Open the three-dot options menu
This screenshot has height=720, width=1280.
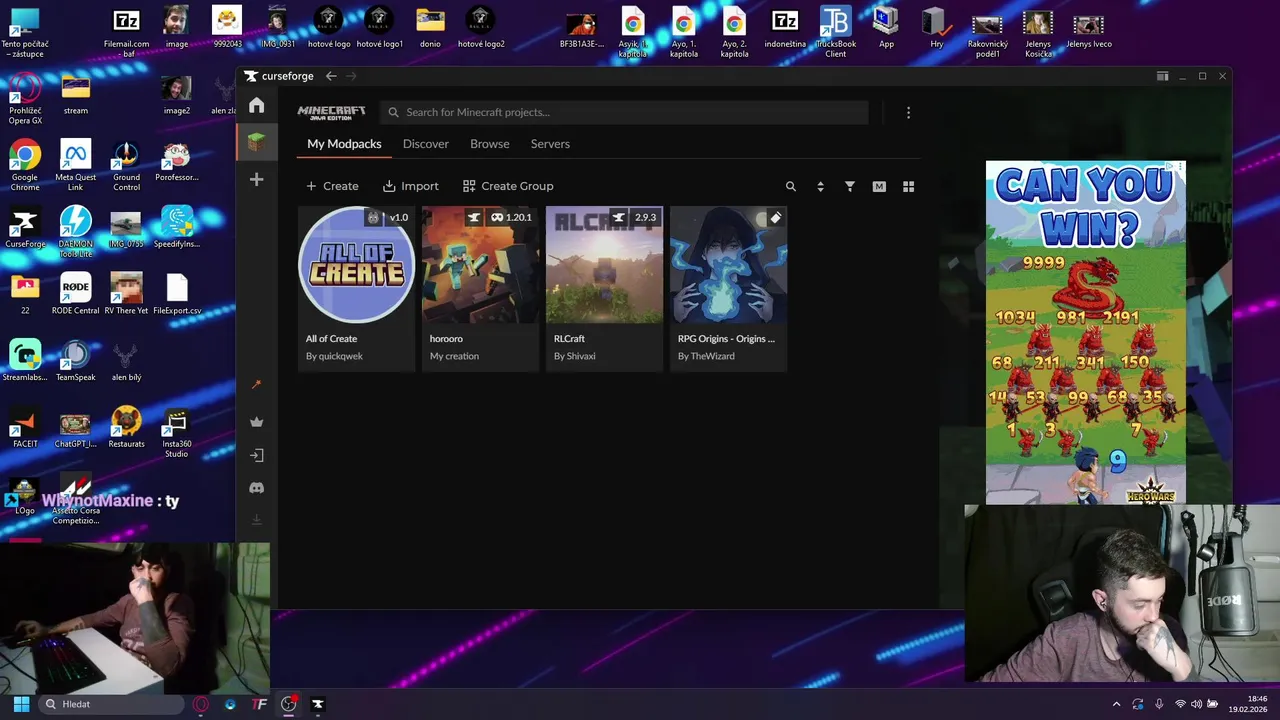[908, 113]
